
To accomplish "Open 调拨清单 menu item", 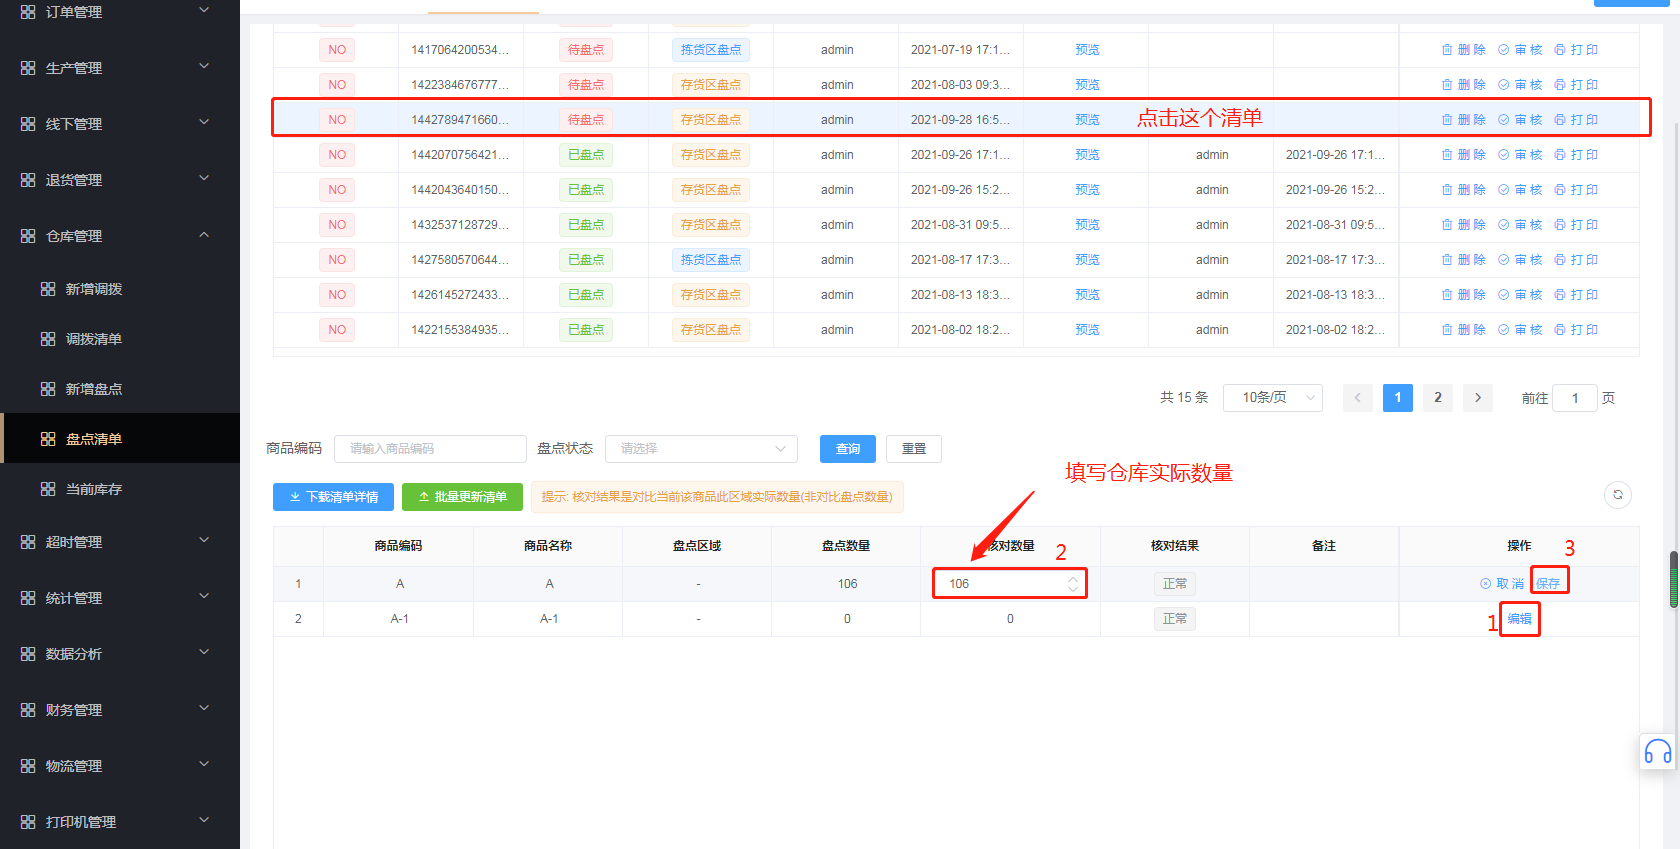I will (120, 339).
